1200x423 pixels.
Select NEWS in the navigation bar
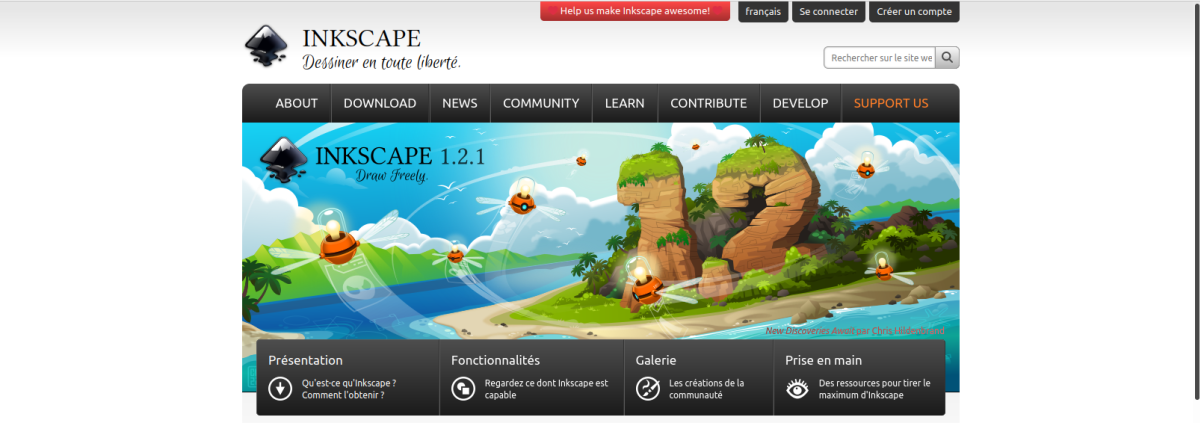(x=460, y=103)
